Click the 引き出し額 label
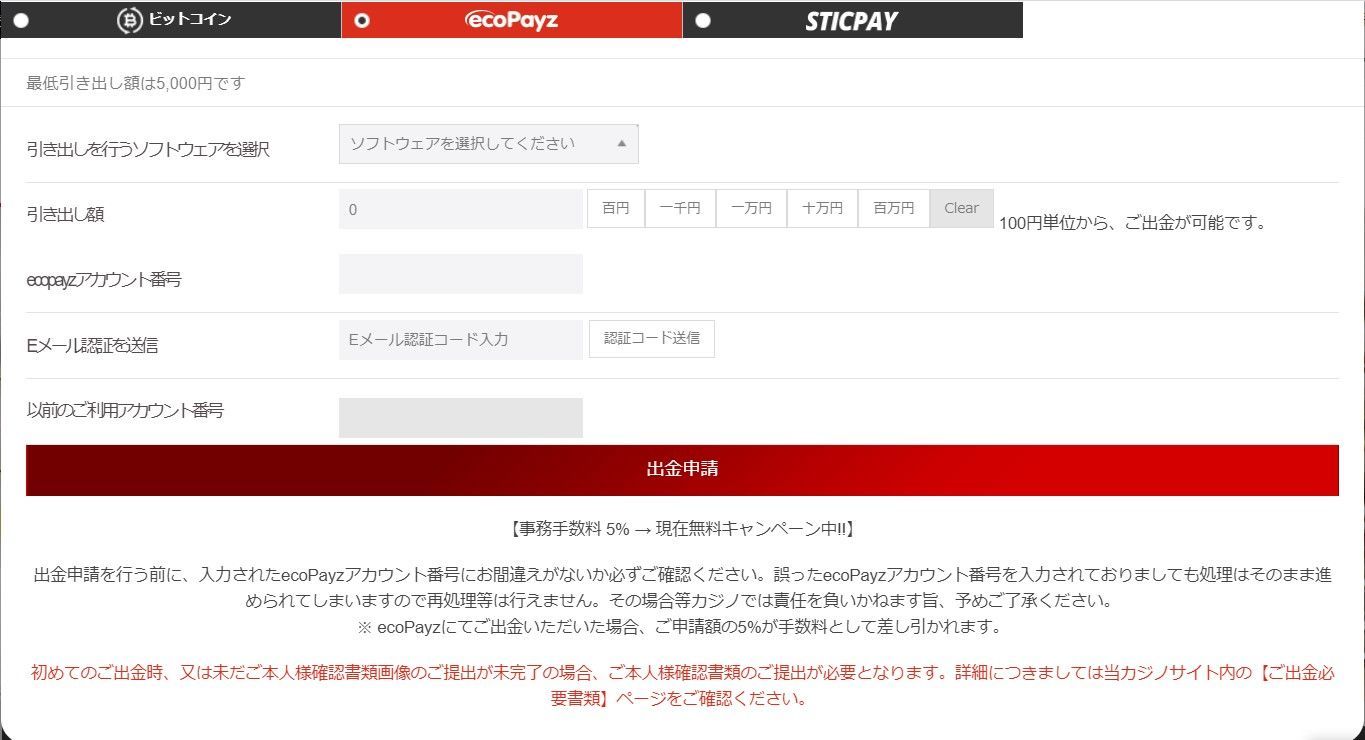Image resolution: width=1365 pixels, height=740 pixels. tap(66, 214)
